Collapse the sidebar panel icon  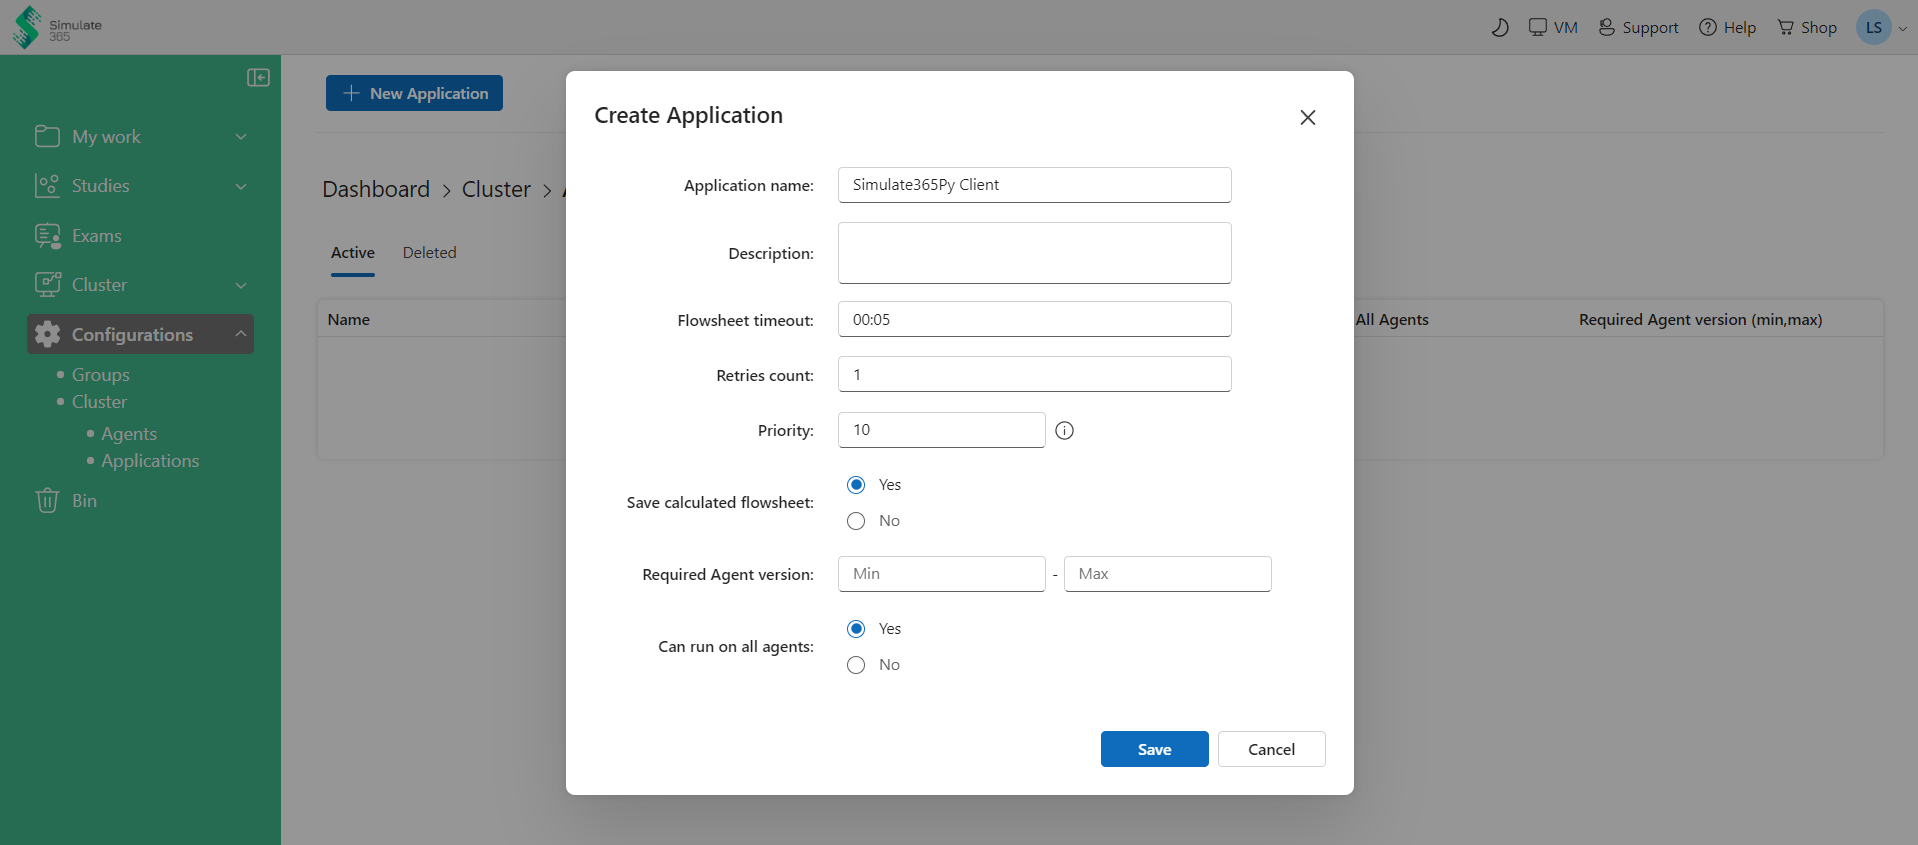click(258, 78)
